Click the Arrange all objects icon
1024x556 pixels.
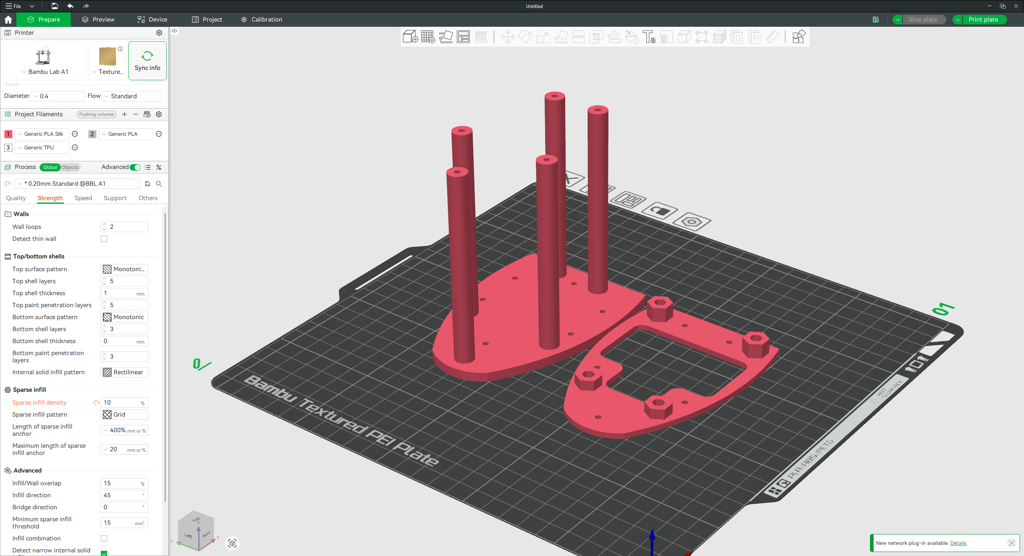pyautogui.click(x=463, y=37)
